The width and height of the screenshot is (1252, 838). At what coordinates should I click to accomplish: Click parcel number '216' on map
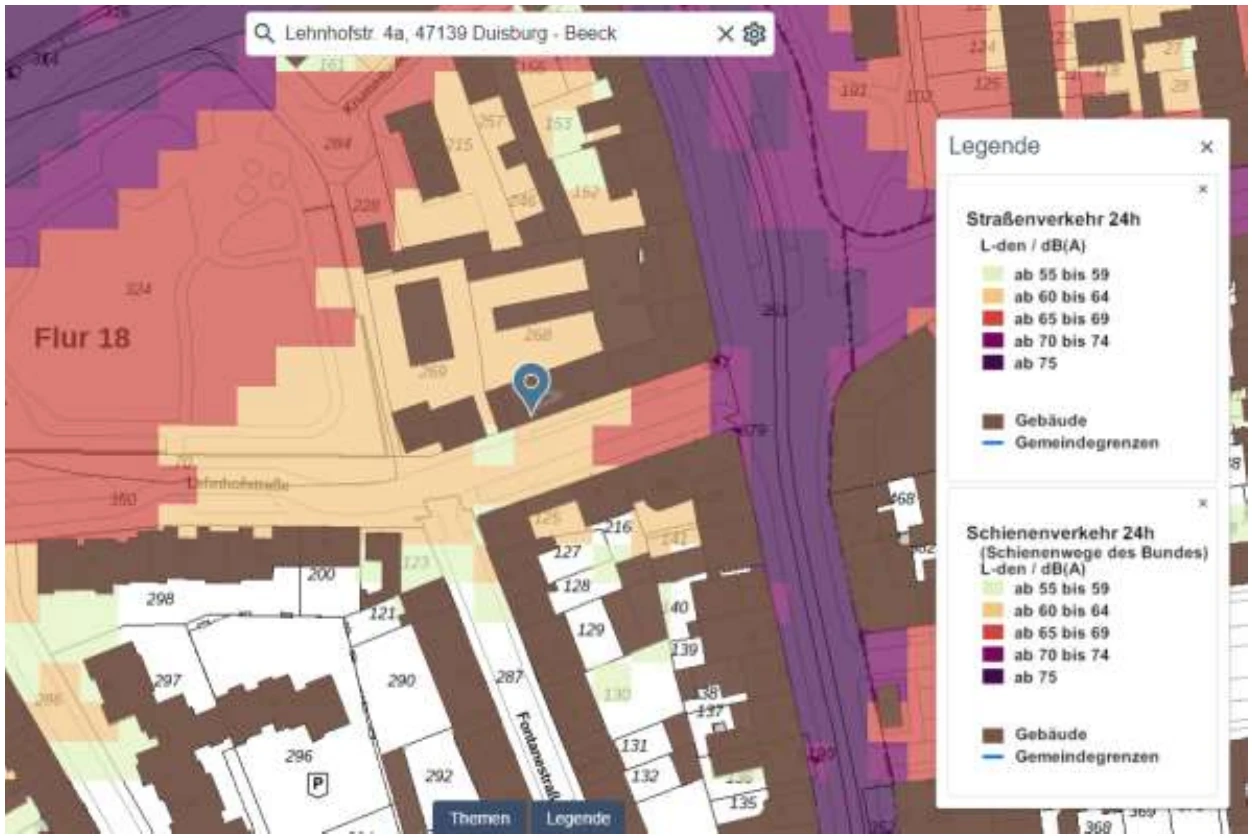point(619,527)
